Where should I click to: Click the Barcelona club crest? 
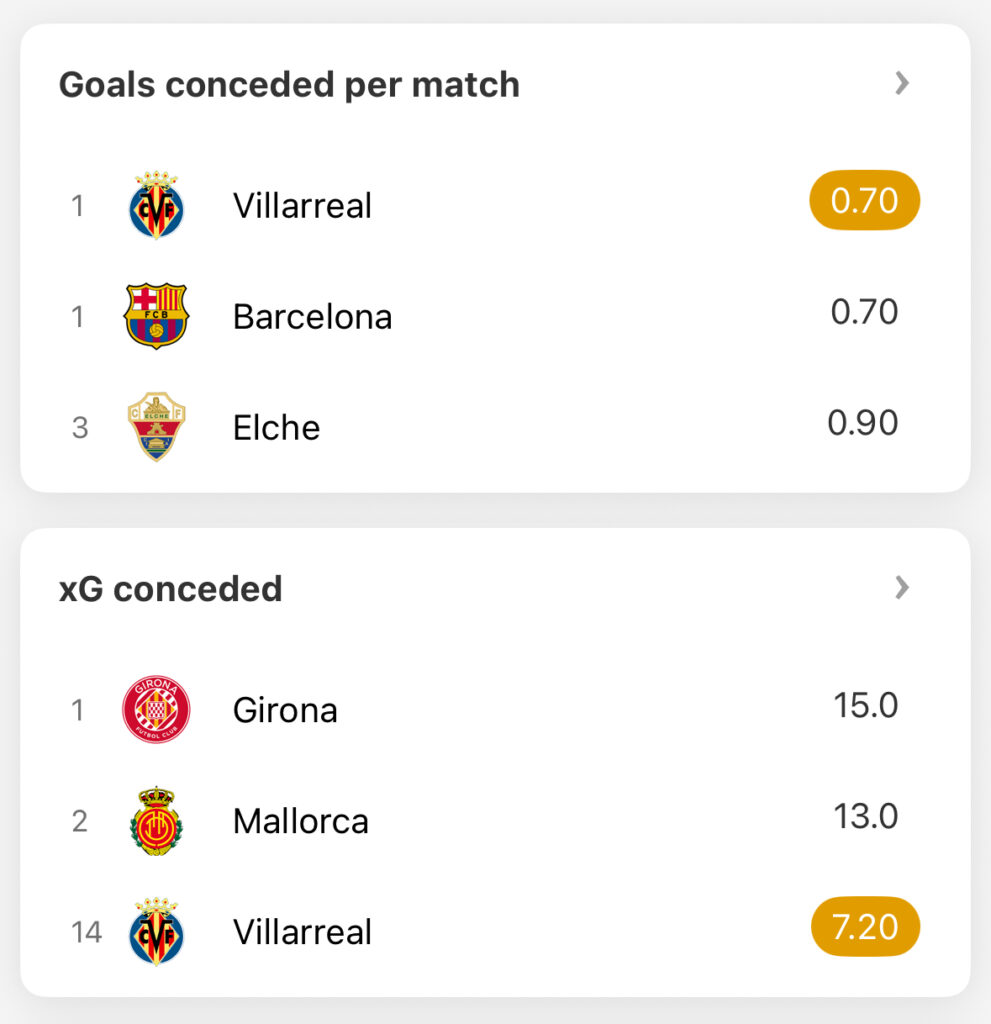[156, 316]
